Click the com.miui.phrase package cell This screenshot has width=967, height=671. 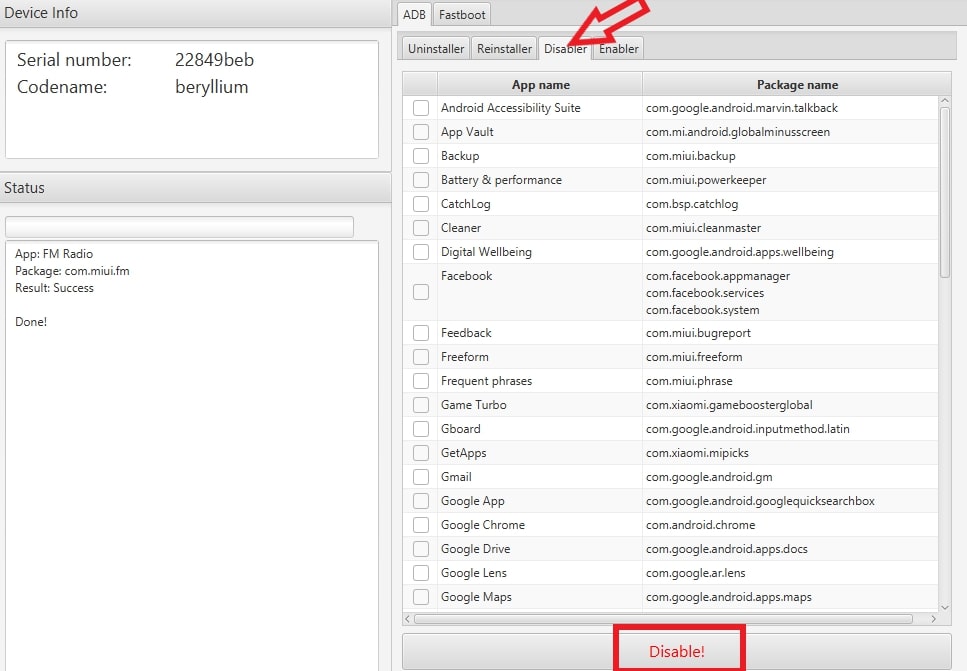(790, 381)
